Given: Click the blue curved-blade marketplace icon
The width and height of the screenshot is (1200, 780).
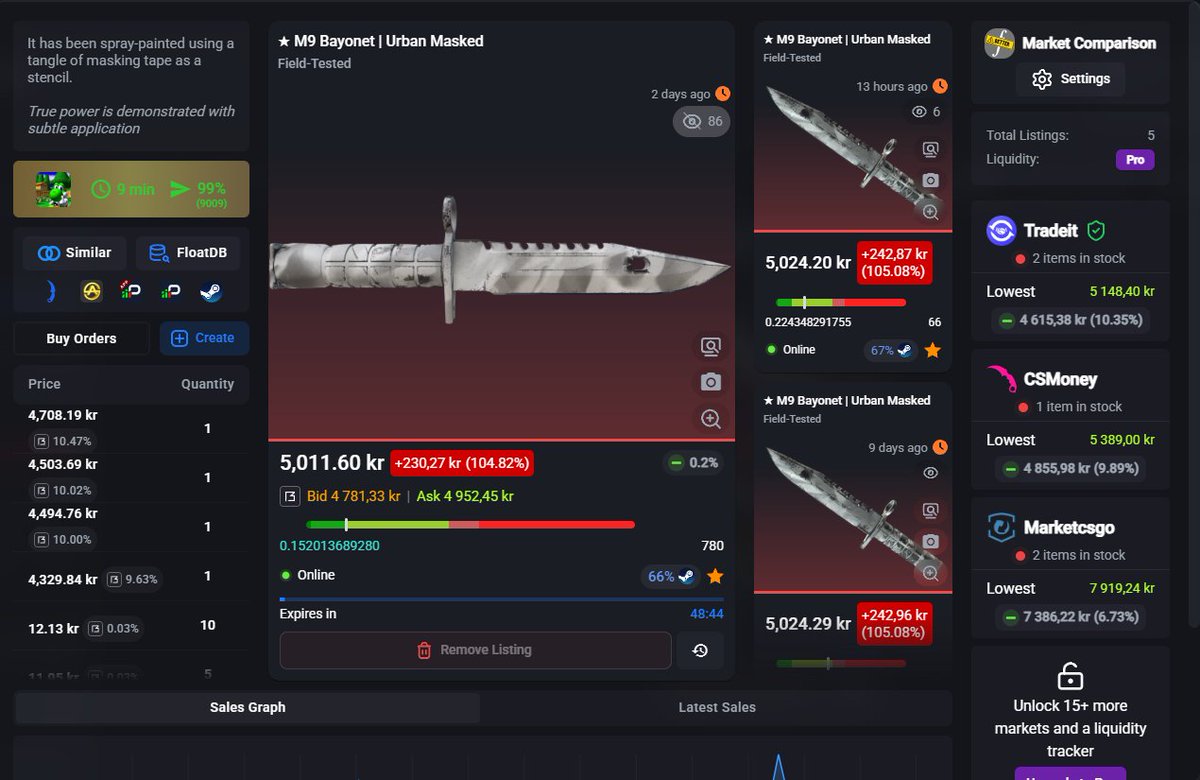Looking at the screenshot, I should (x=52, y=292).
